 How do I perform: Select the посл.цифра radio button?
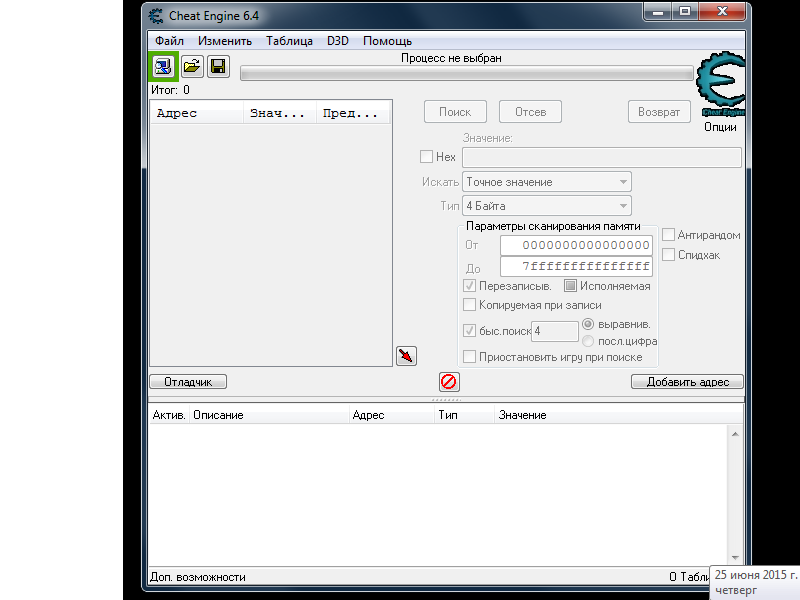pos(588,341)
